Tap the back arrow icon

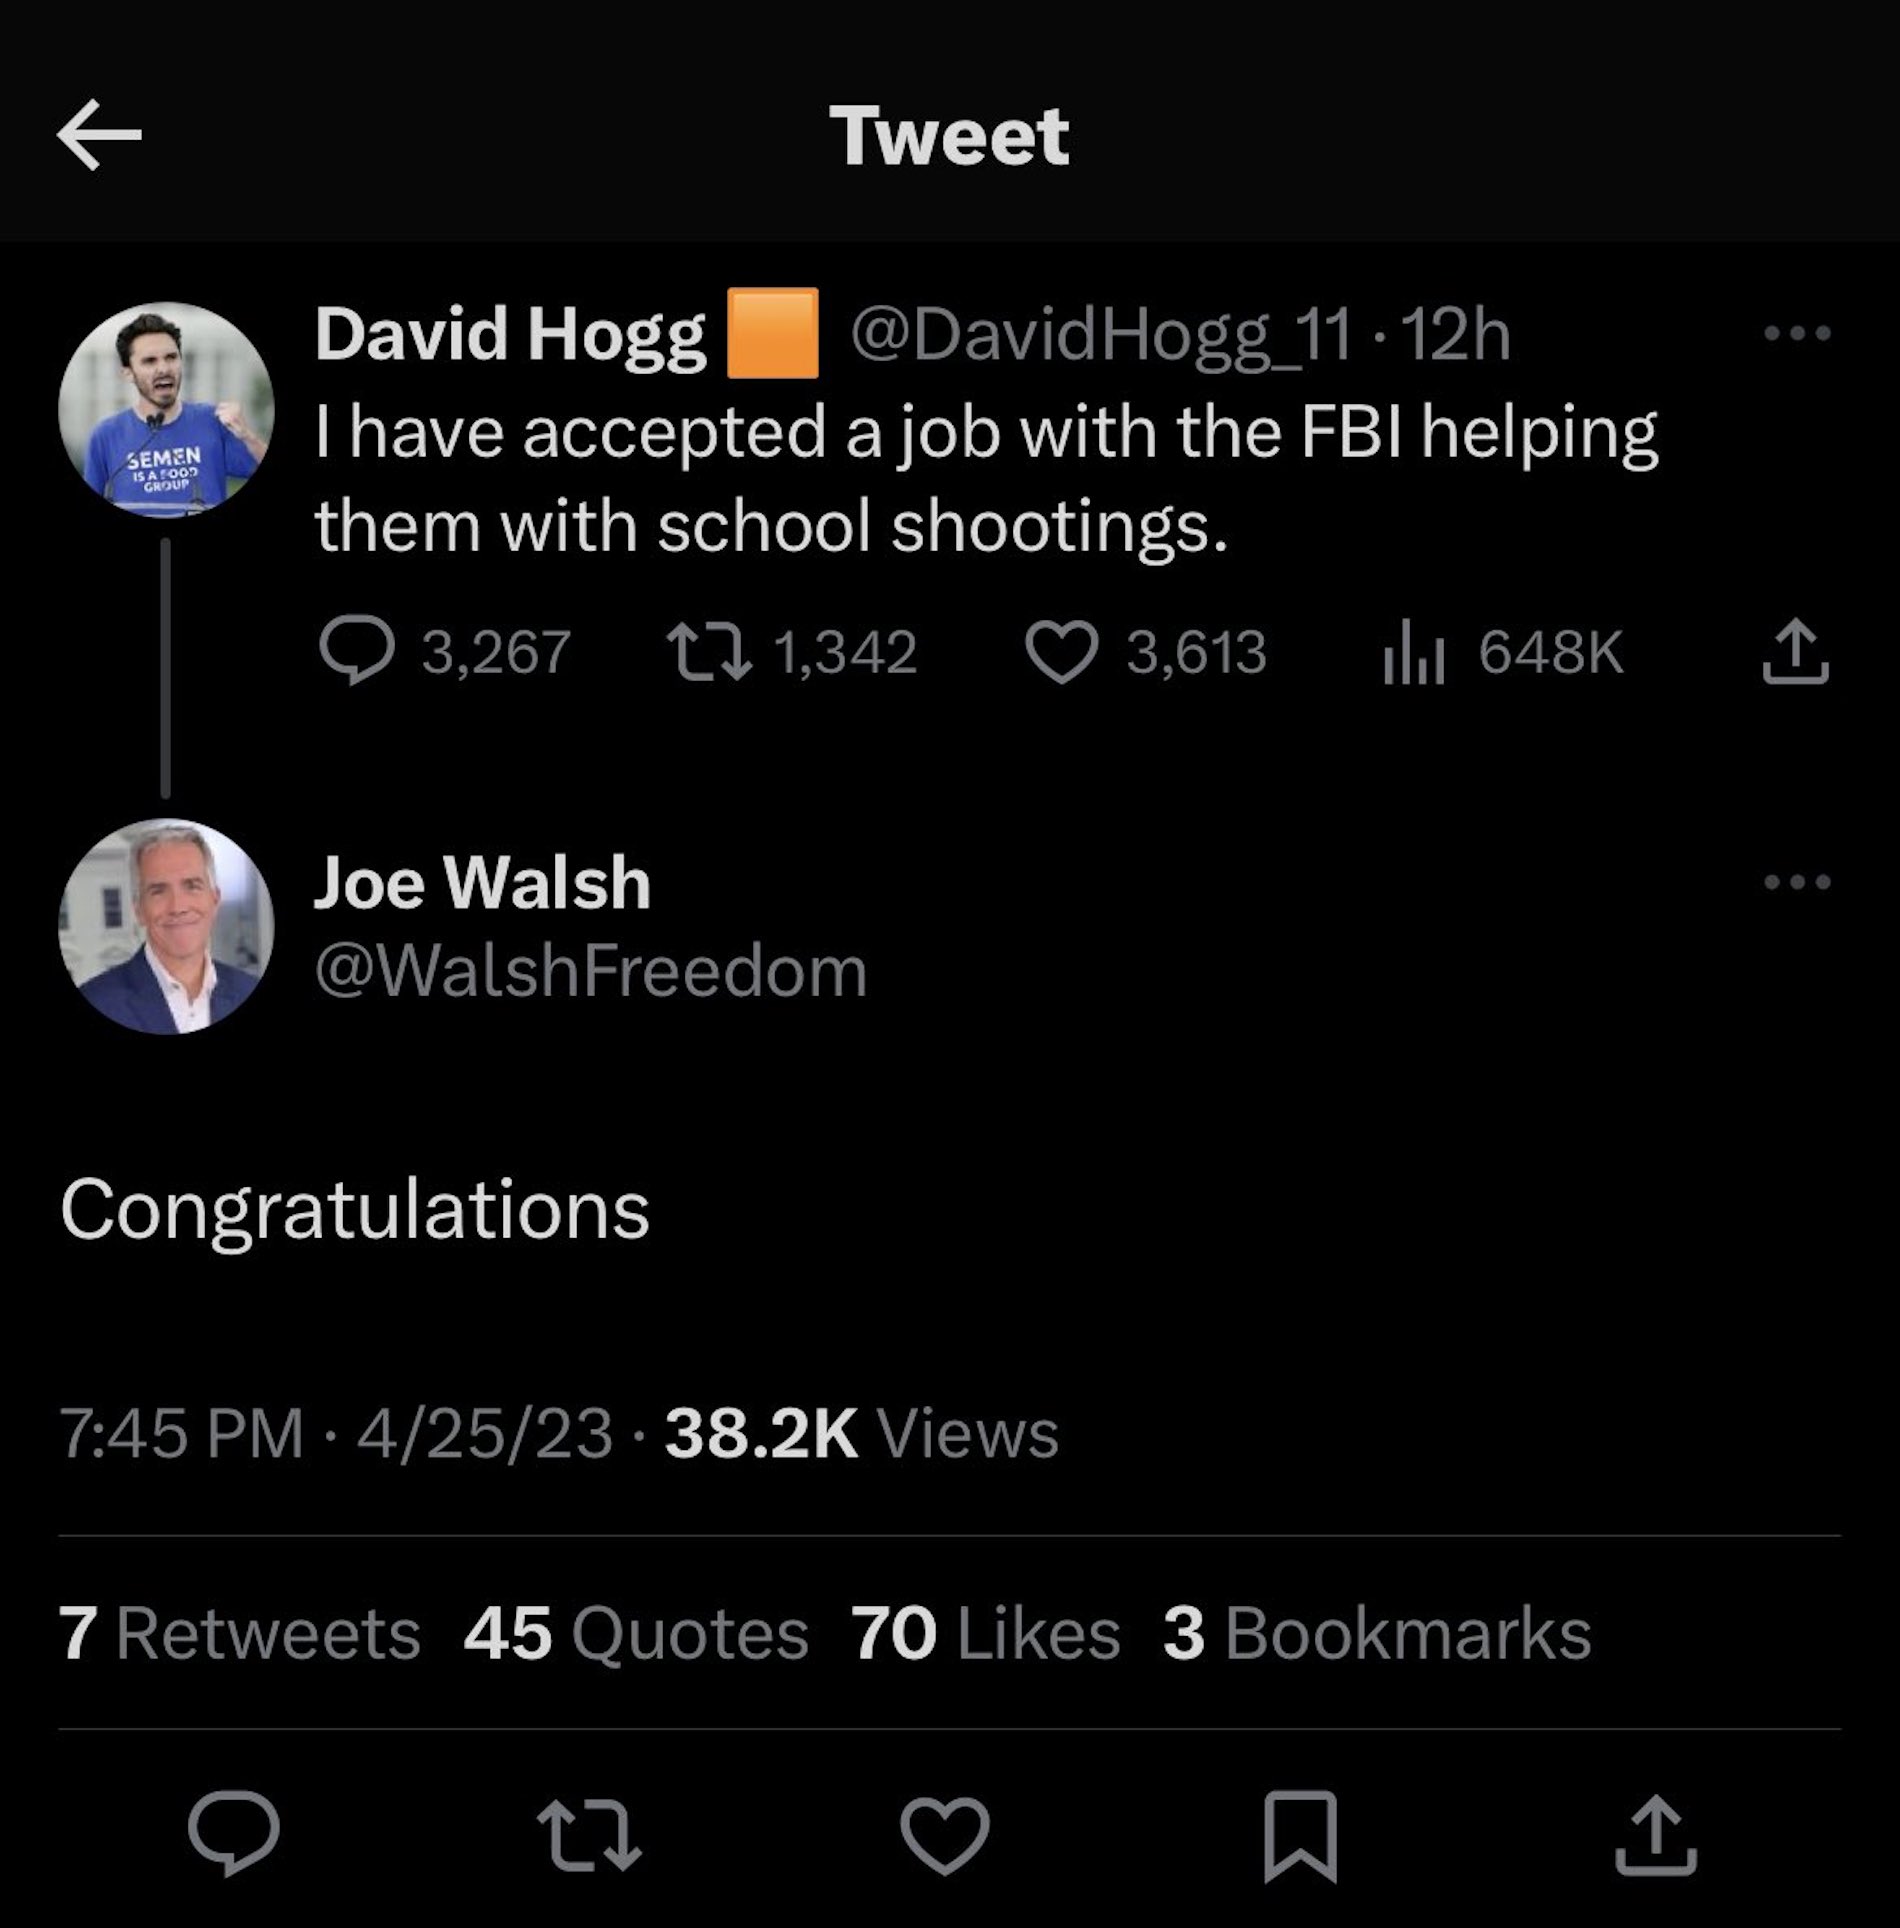click(99, 135)
